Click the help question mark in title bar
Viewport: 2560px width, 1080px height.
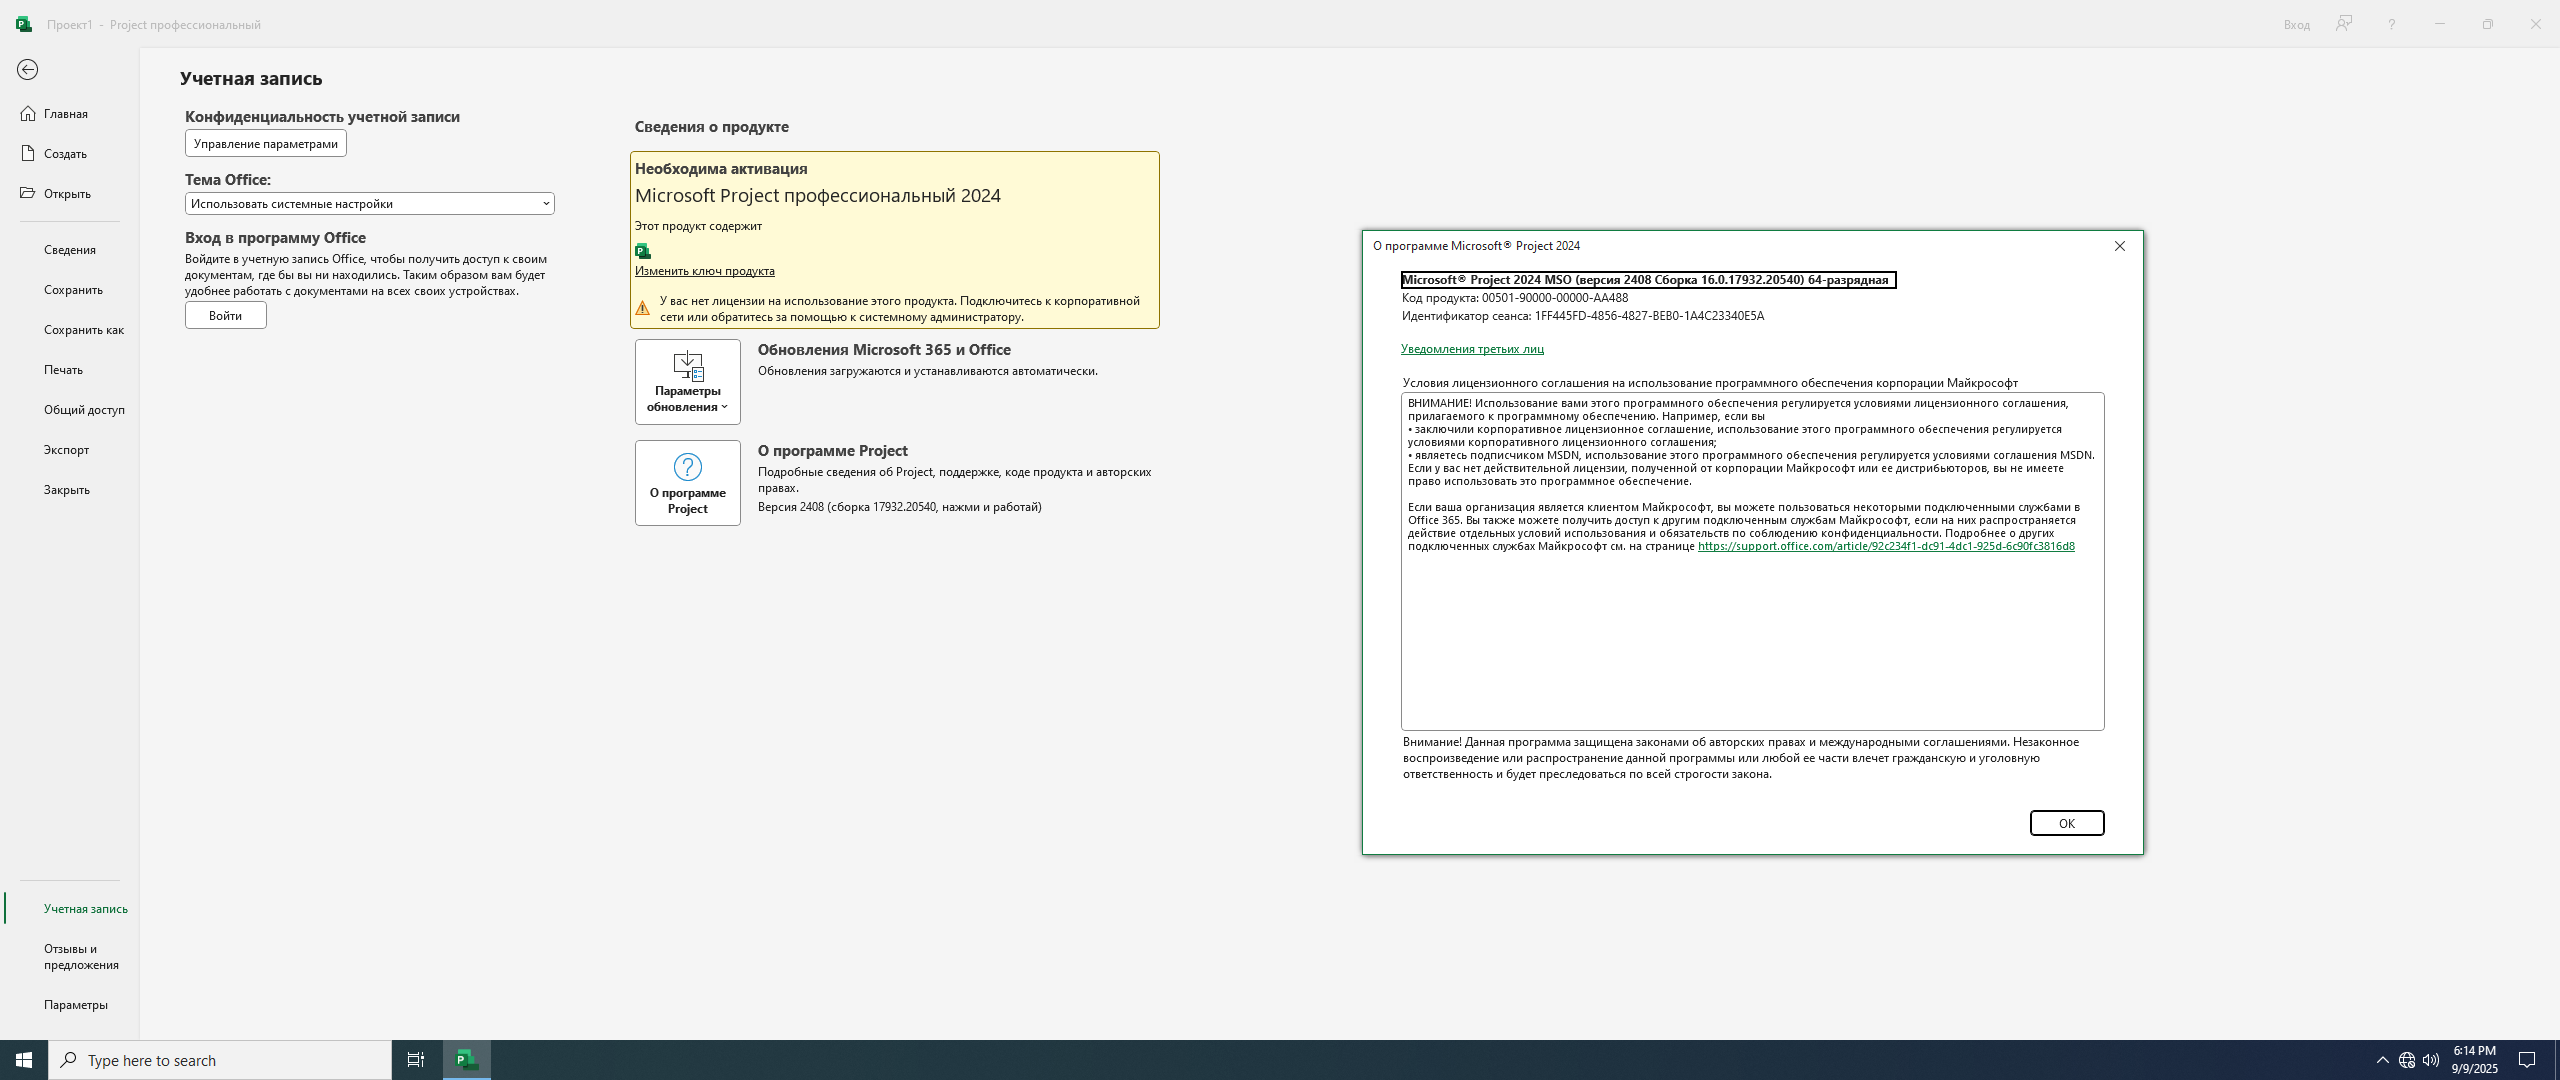tap(2392, 24)
